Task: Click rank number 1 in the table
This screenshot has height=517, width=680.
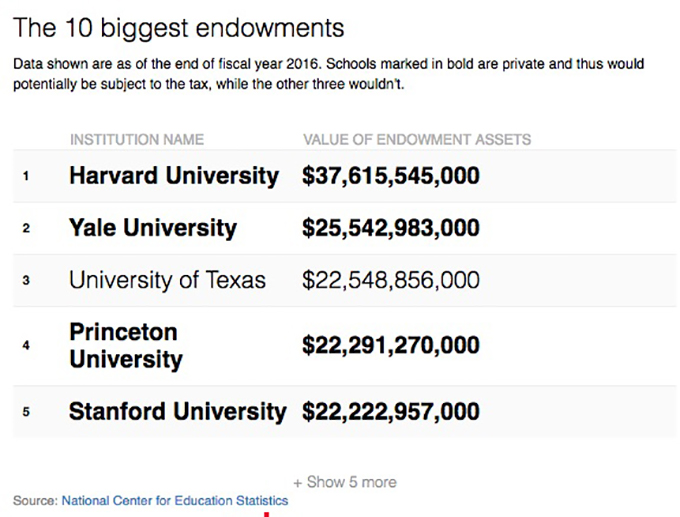Action: [x=25, y=177]
